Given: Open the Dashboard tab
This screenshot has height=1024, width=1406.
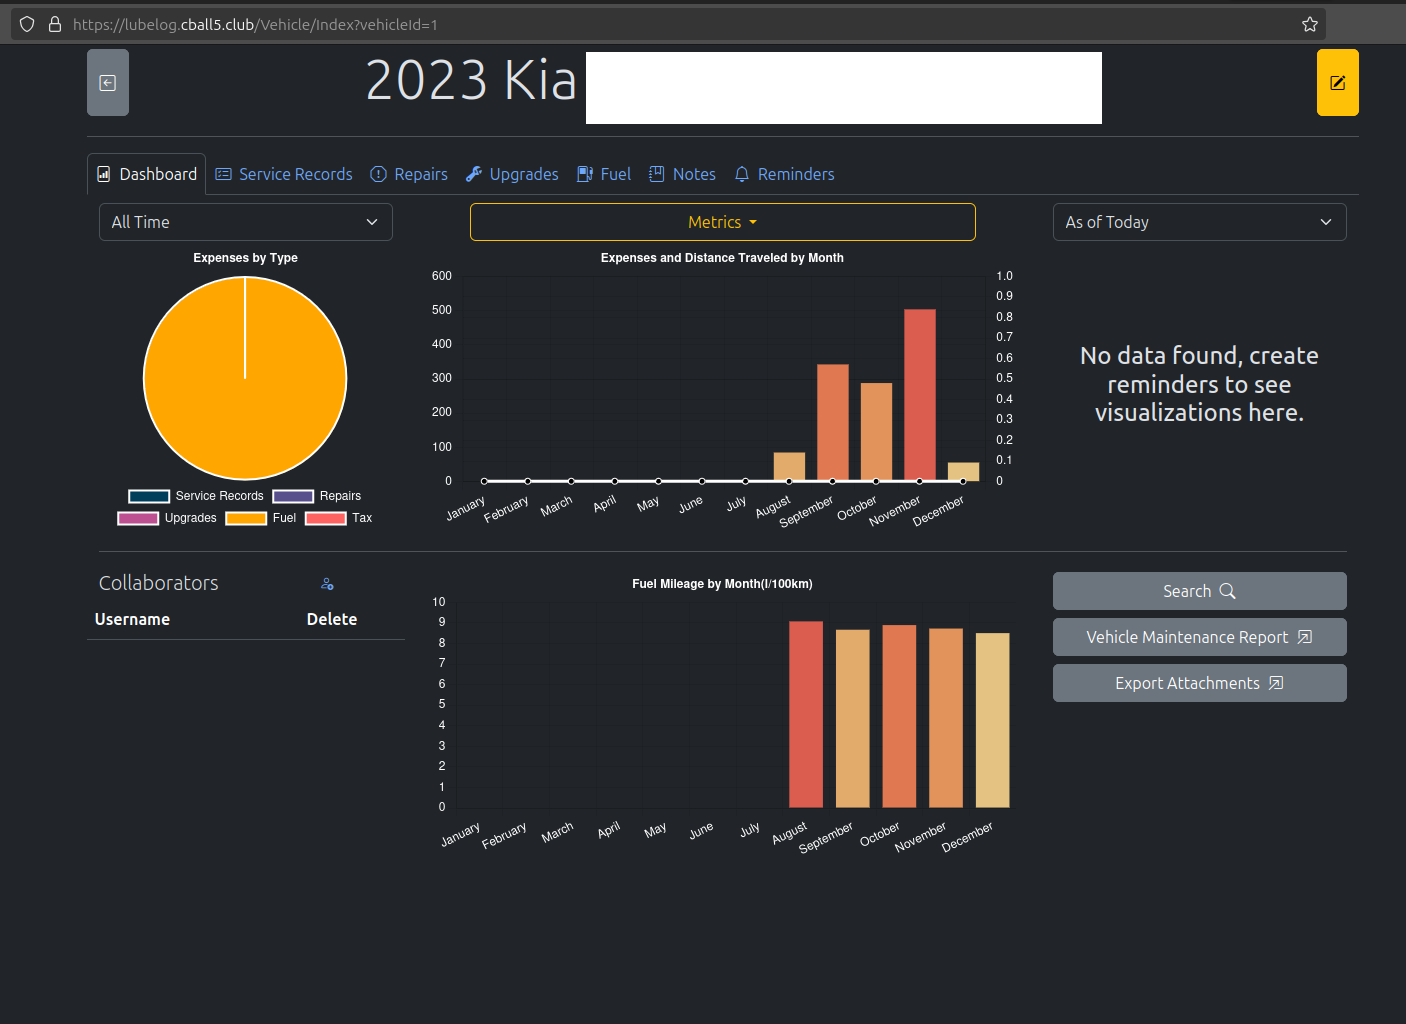Looking at the screenshot, I should [147, 174].
